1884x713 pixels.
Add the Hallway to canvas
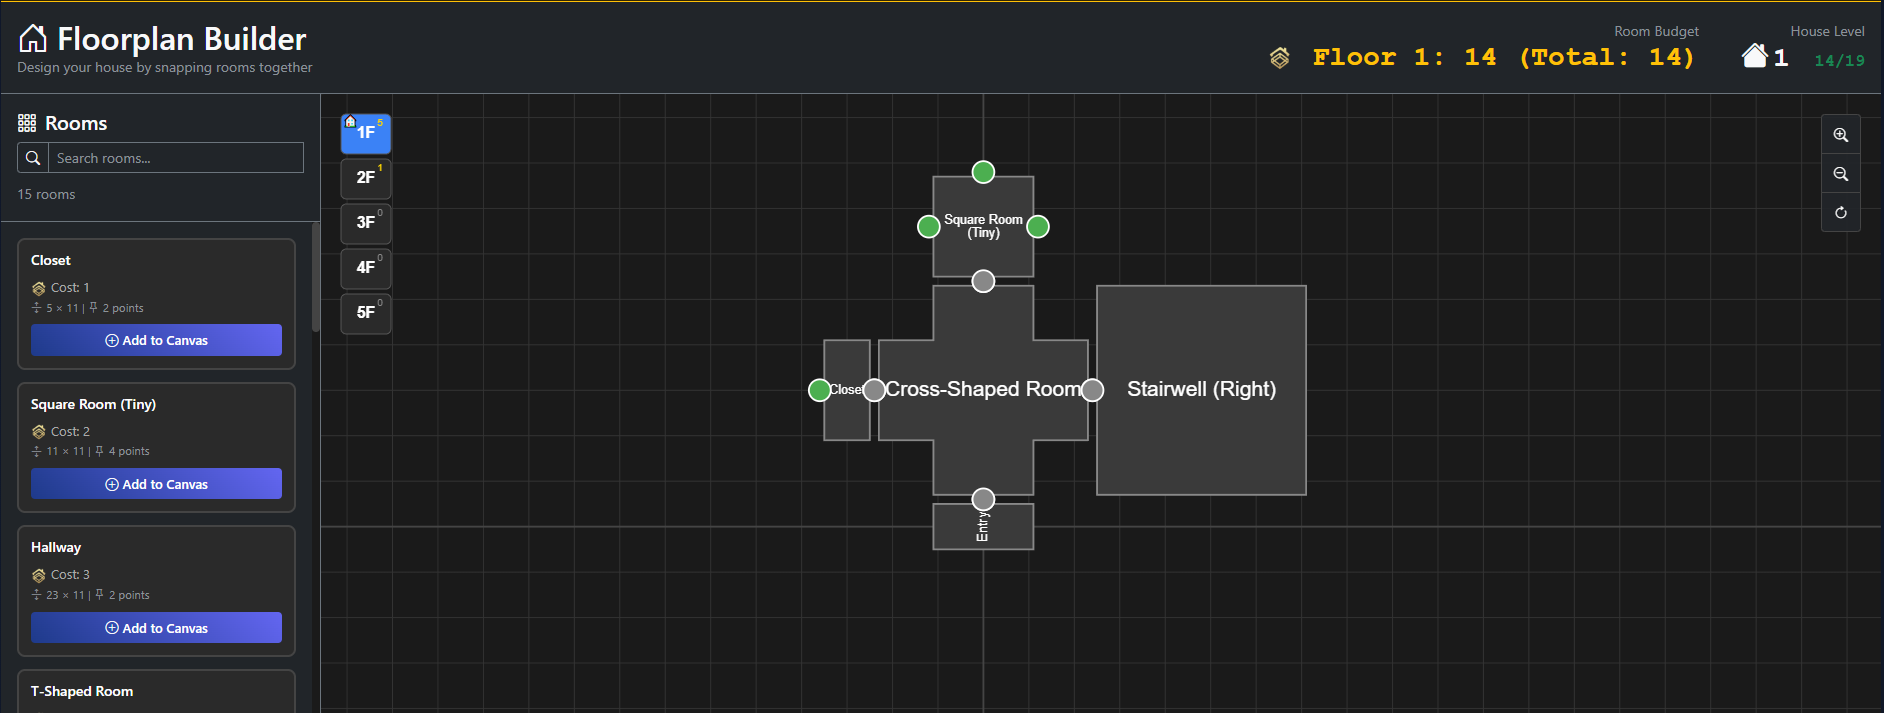pyautogui.click(x=156, y=628)
